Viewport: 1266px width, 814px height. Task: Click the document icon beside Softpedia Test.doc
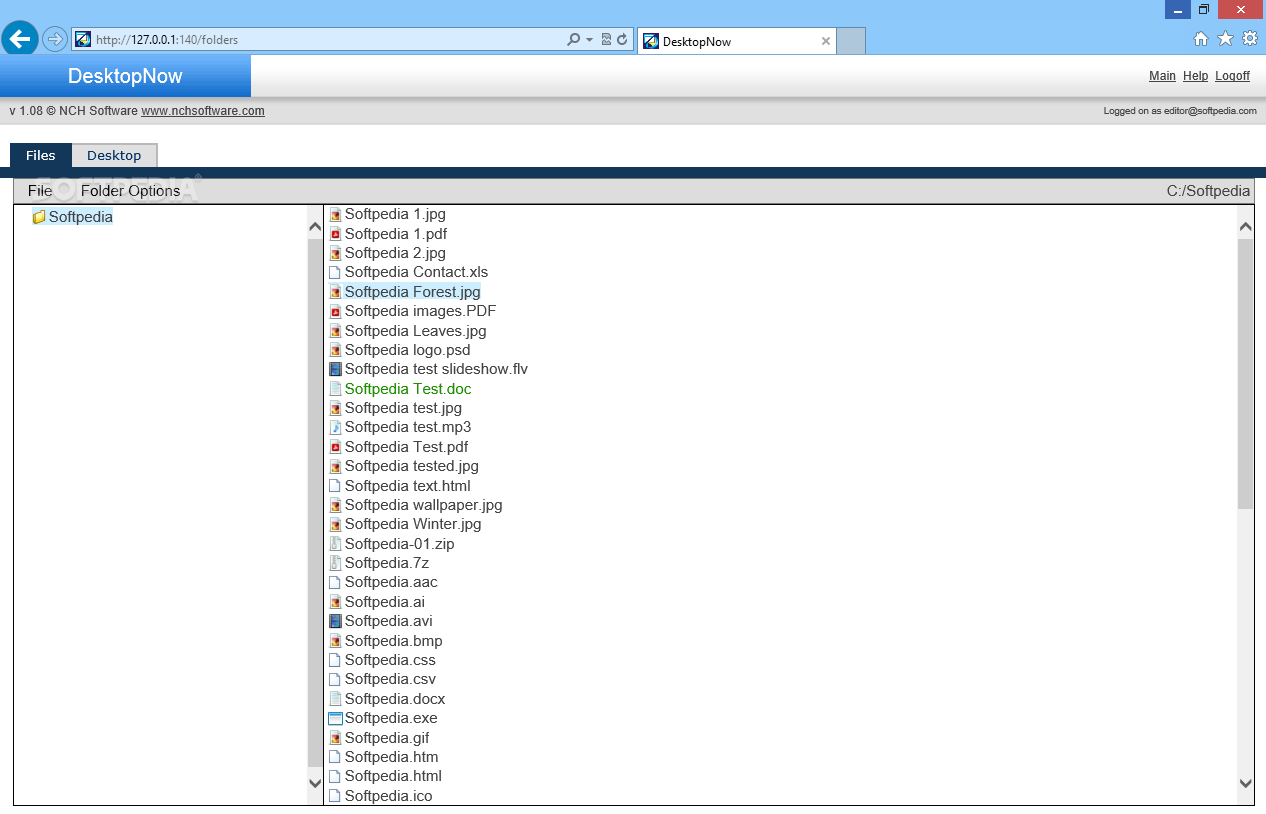tap(335, 389)
